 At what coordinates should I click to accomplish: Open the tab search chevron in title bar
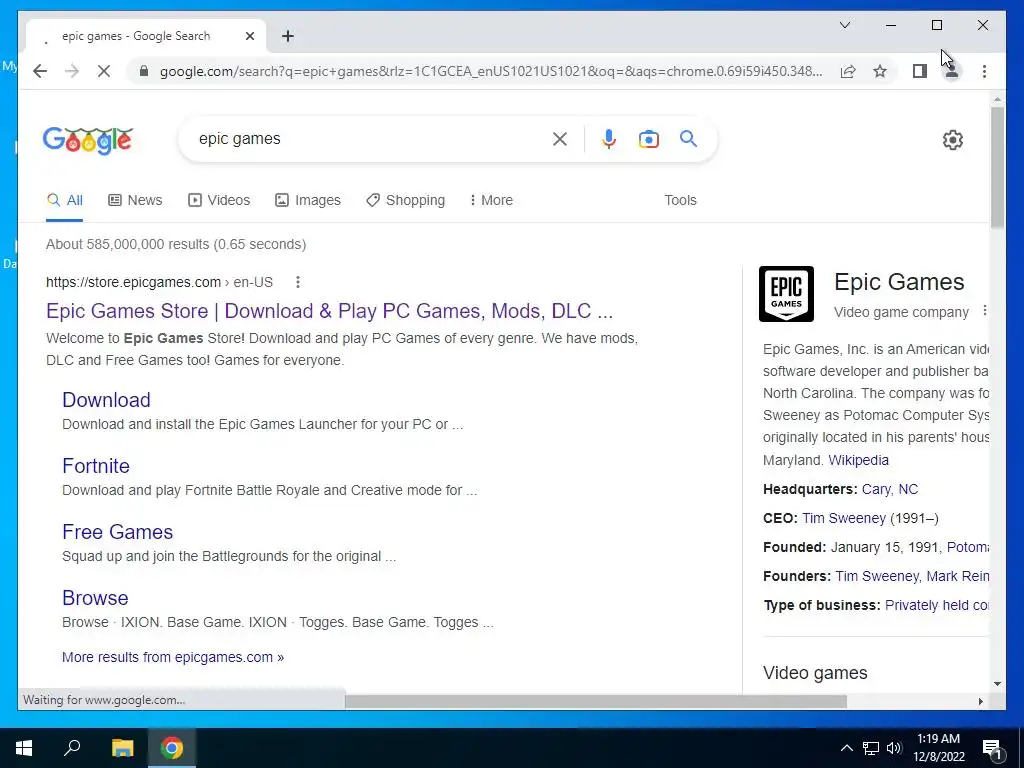(845, 25)
